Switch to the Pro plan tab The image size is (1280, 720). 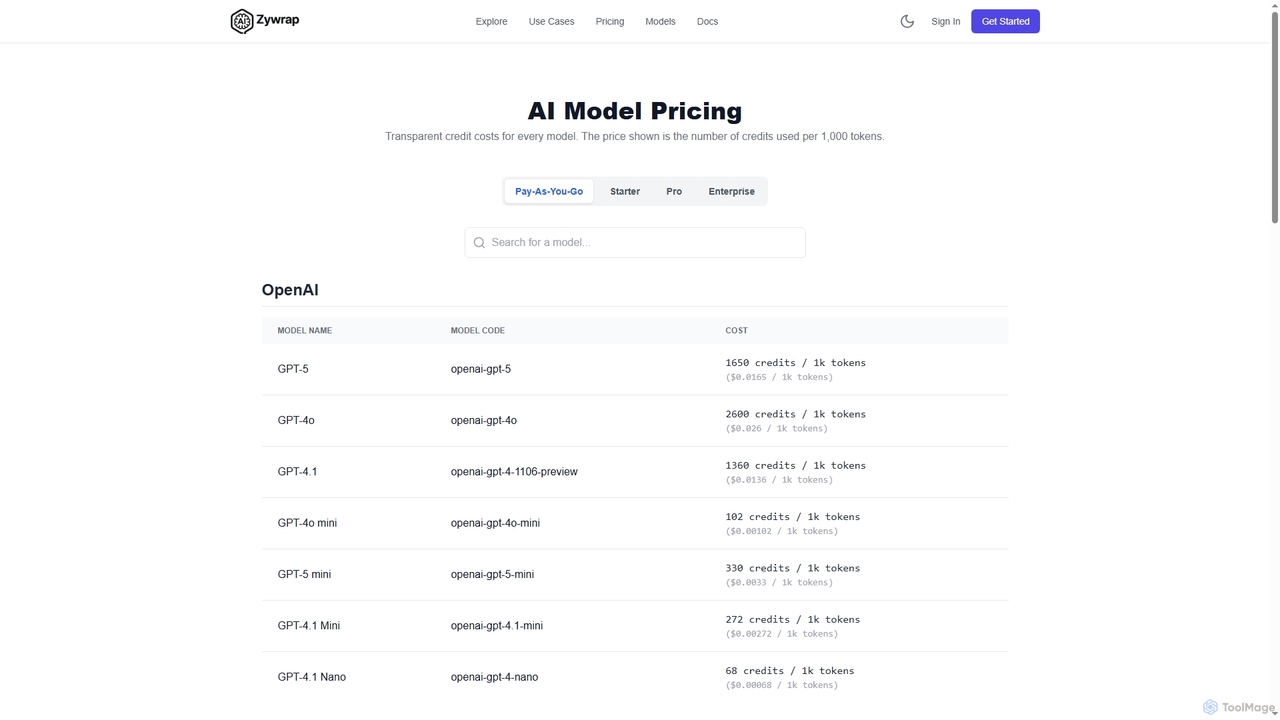(674, 191)
